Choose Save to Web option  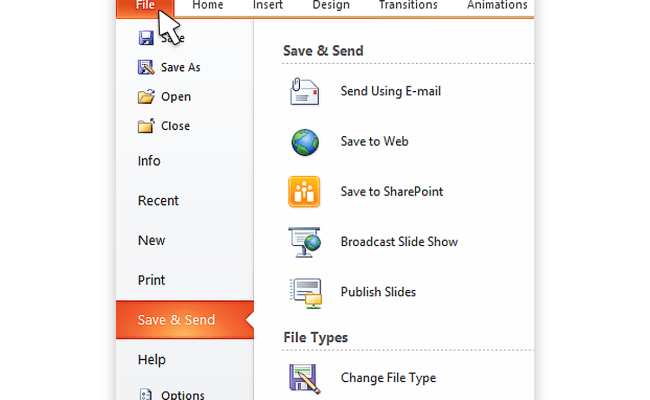(x=374, y=141)
